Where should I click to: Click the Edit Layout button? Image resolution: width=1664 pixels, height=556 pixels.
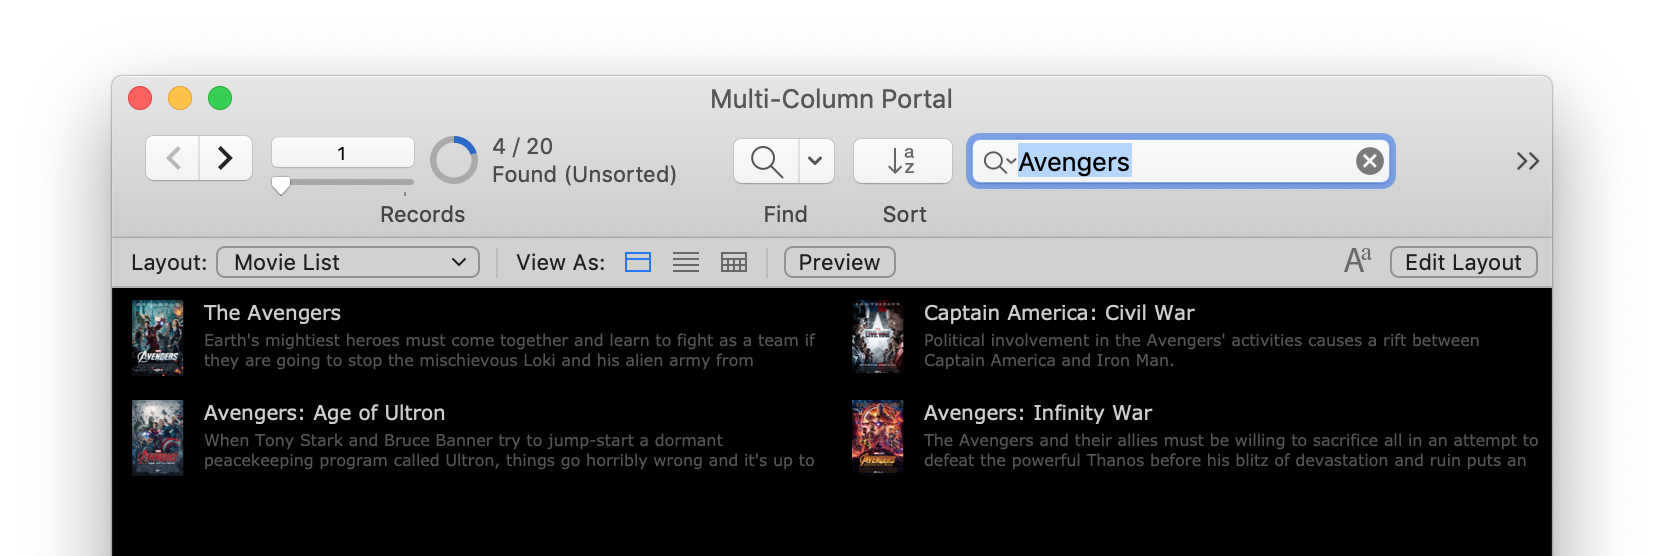(1463, 262)
